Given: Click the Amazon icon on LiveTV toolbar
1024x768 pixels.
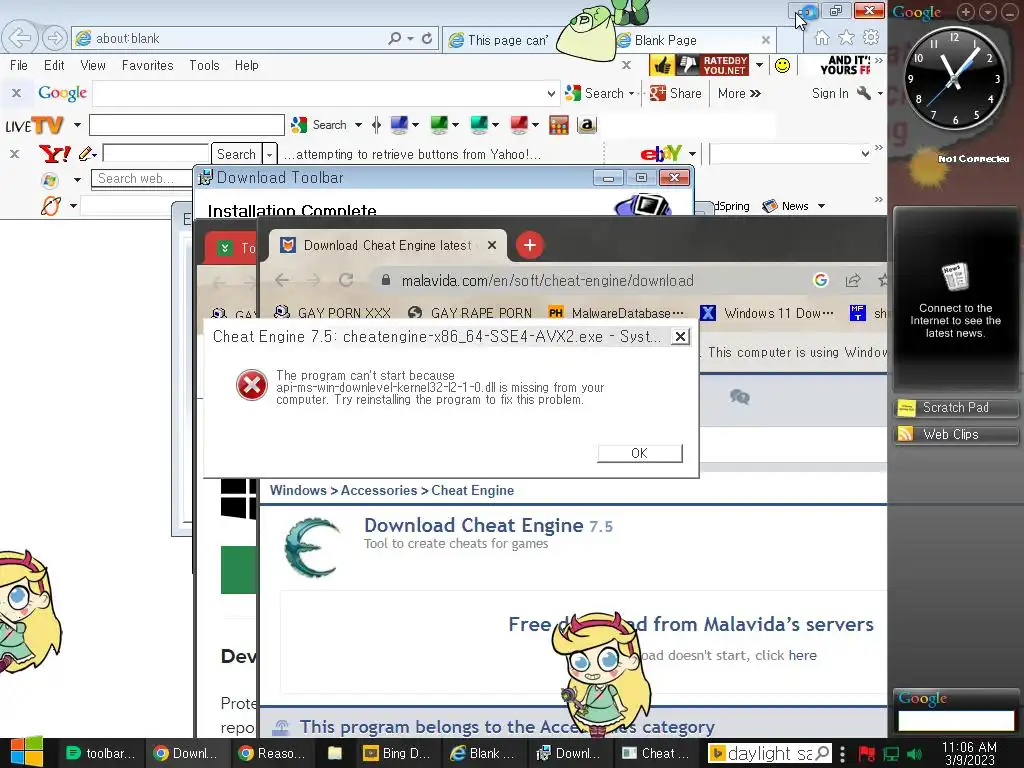Looking at the screenshot, I should (x=586, y=125).
